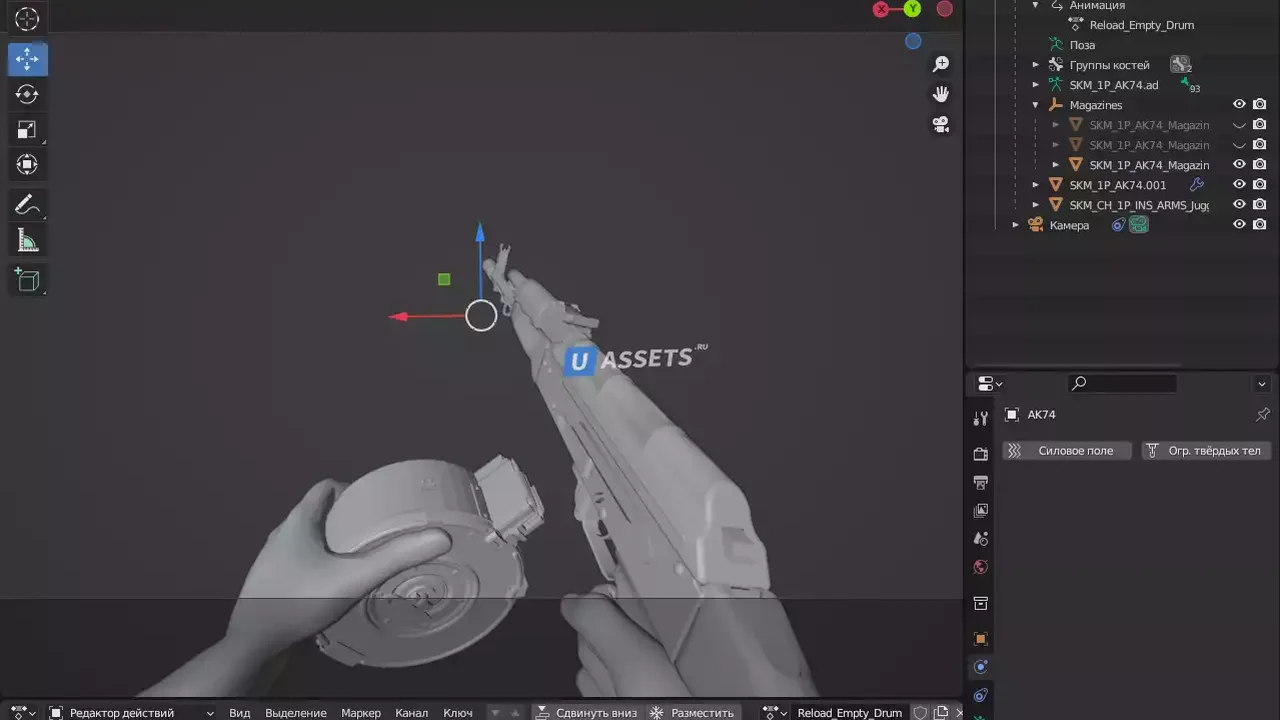The width and height of the screenshot is (1280, 720).
Task: Select the Поза item in outliner
Action: (x=1082, y=45)
